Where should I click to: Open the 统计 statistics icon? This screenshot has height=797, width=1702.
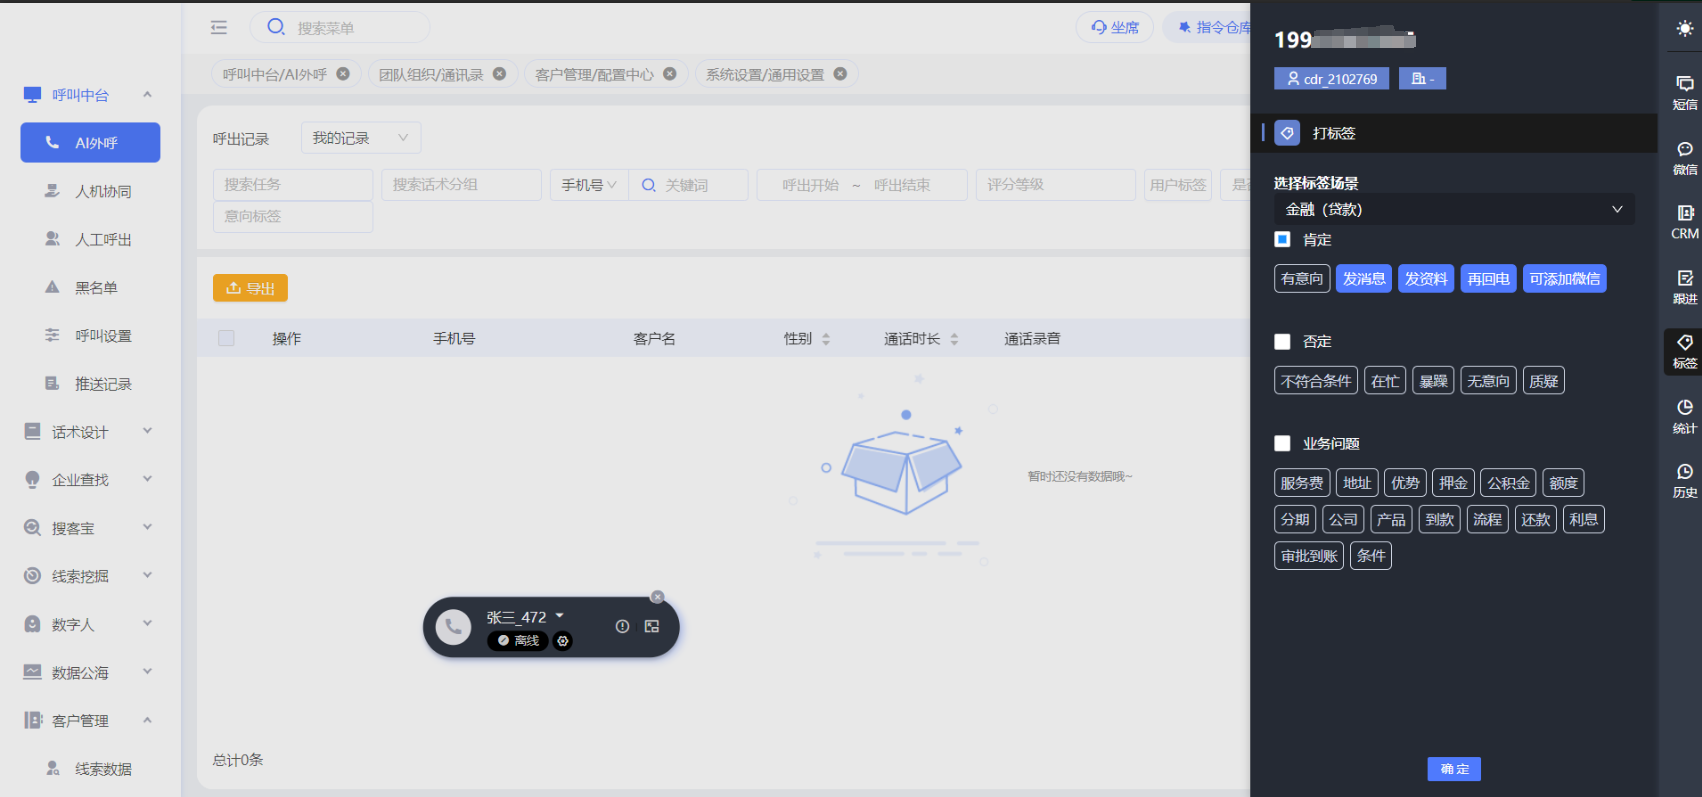[x=1684, y=415]
